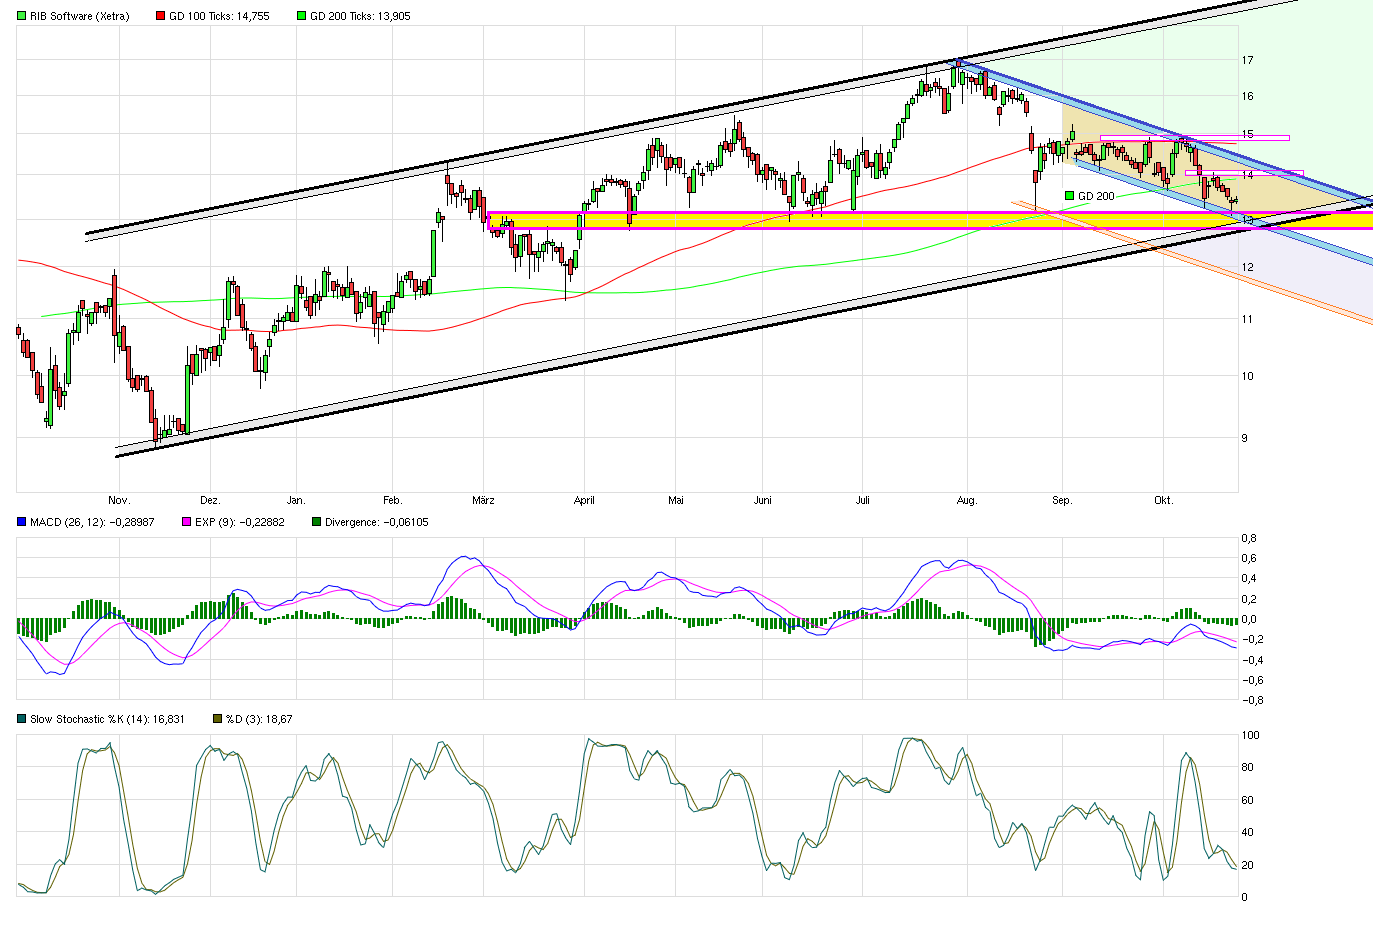Click the stochastic axis value 60
The width and height of the screenshot is (1373, 928).
(x=1247, y=800)
